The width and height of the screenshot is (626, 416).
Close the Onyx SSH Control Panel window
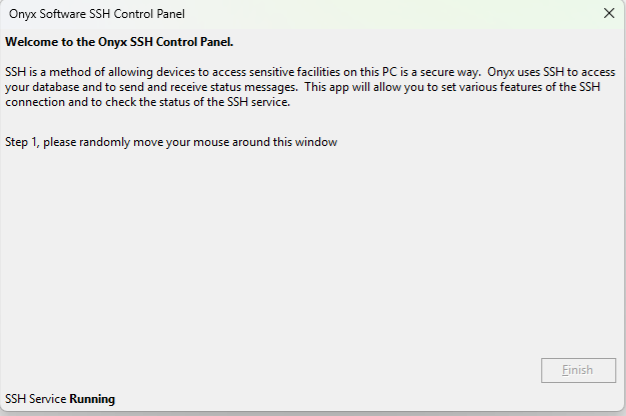click(609, 14)
